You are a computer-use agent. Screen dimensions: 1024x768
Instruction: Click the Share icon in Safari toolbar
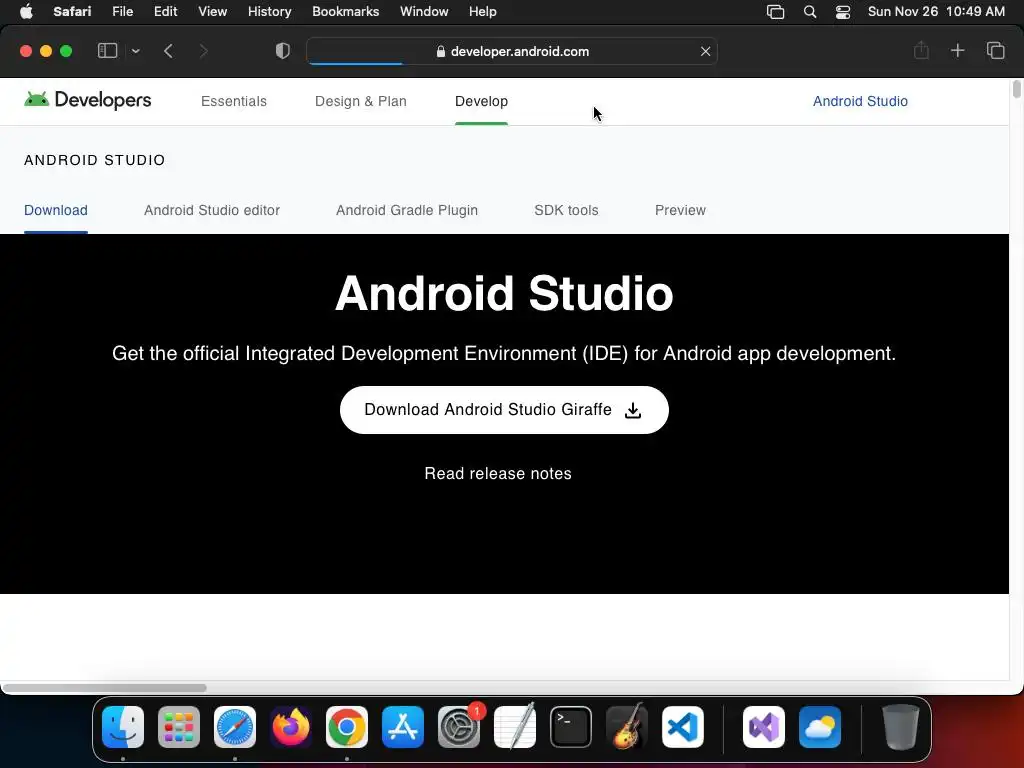[x=921, y=50]
